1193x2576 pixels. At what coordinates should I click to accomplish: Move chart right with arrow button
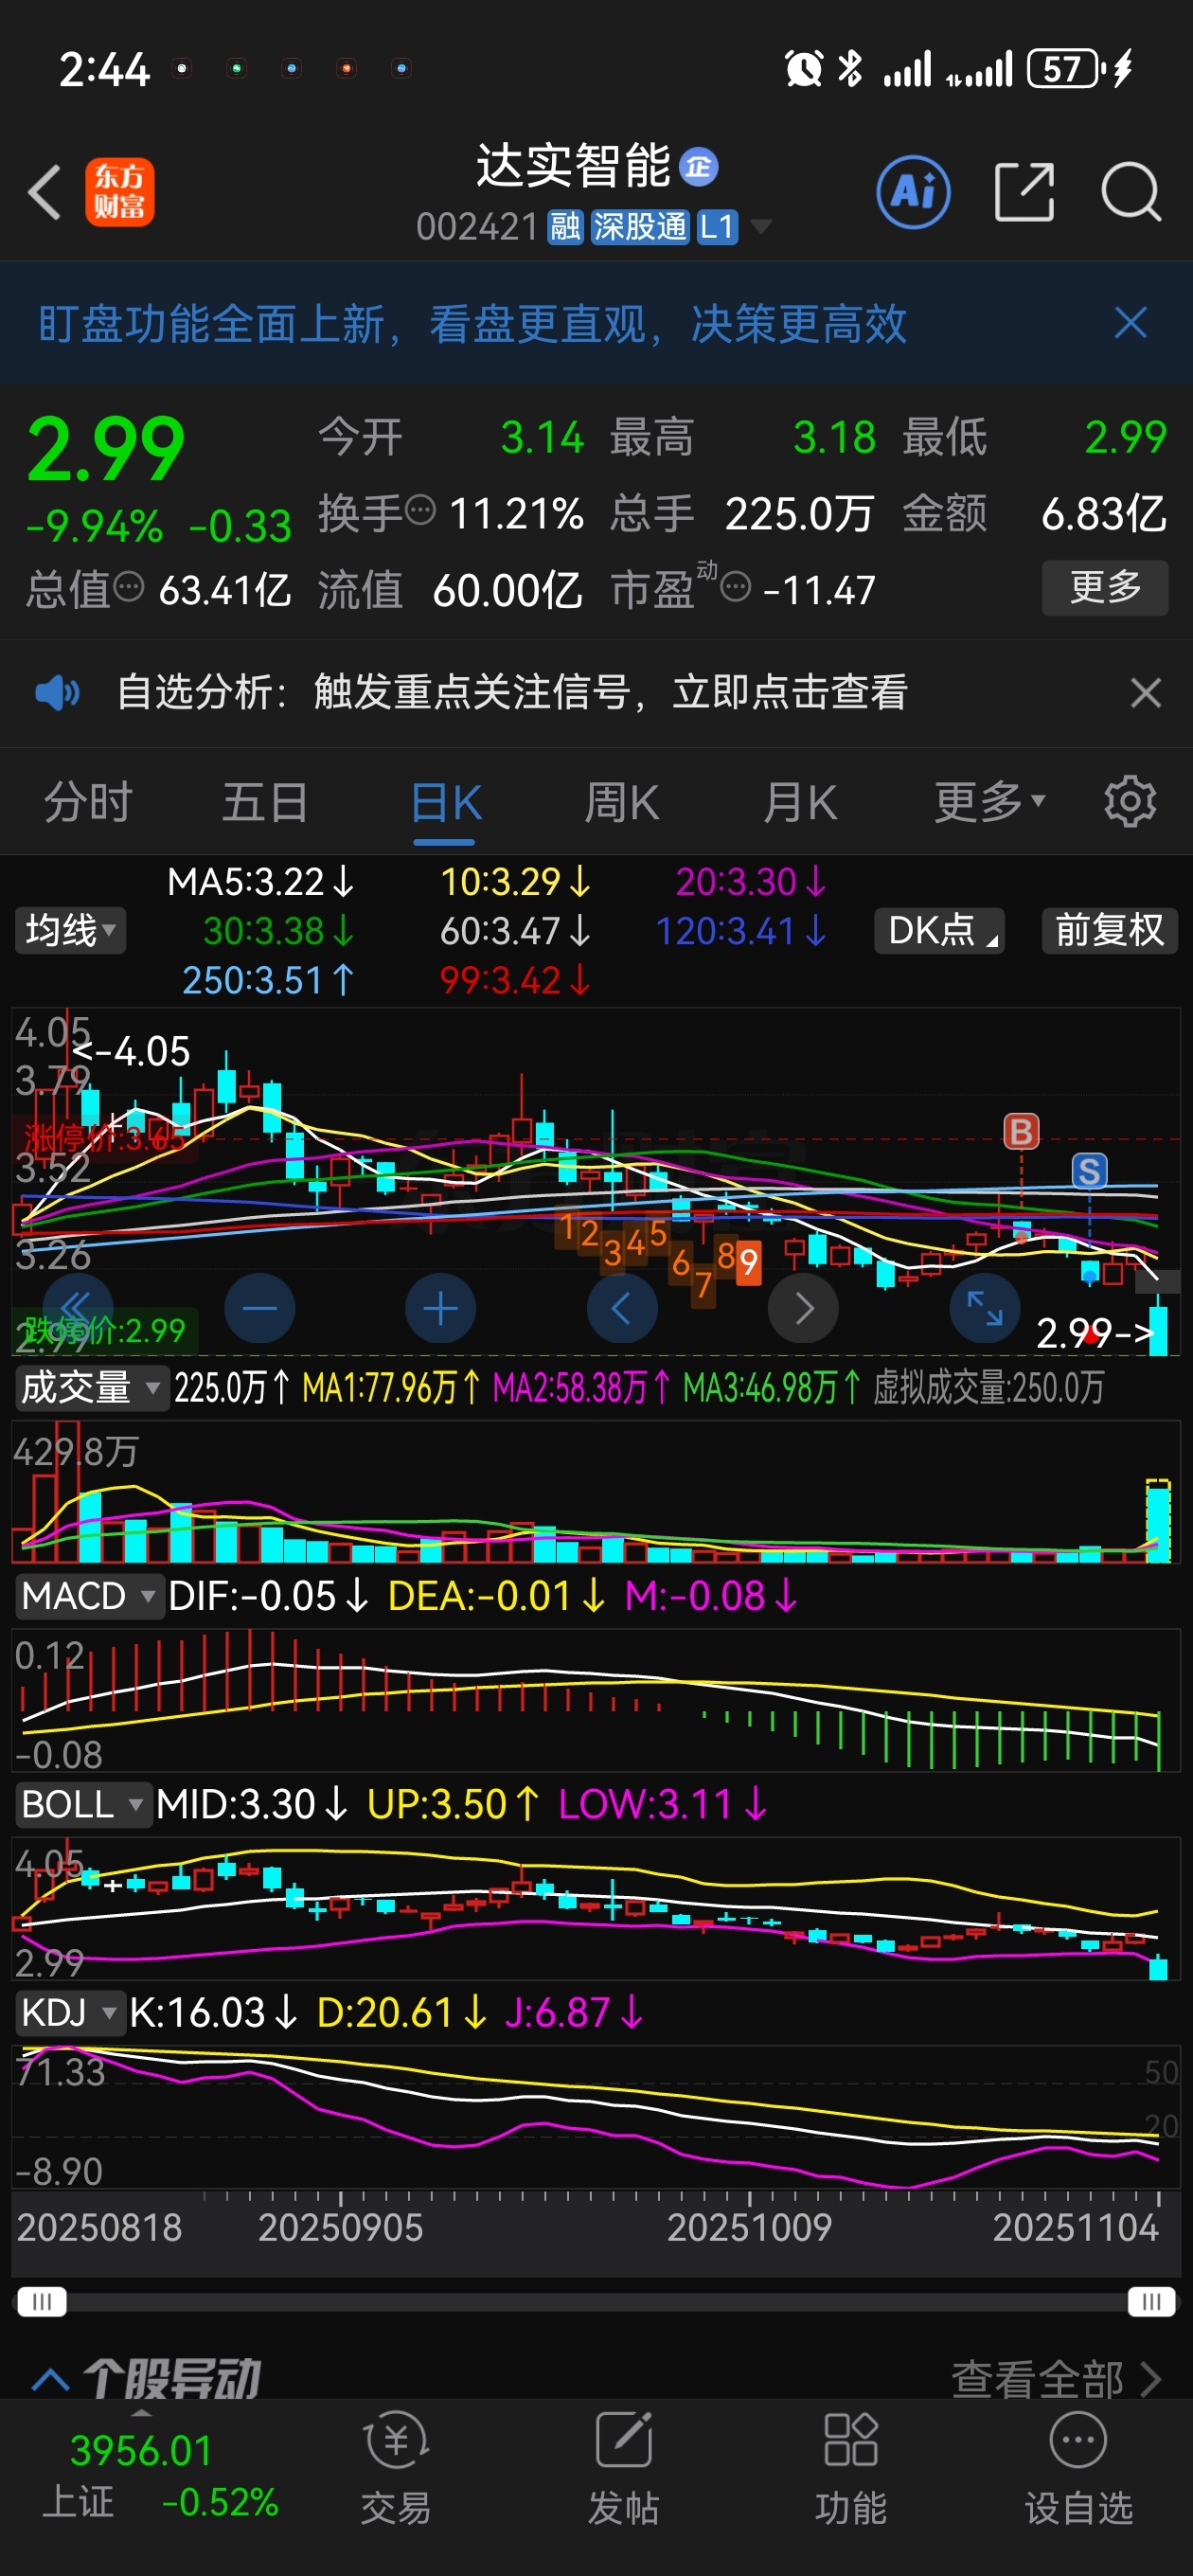point(803,1308)
